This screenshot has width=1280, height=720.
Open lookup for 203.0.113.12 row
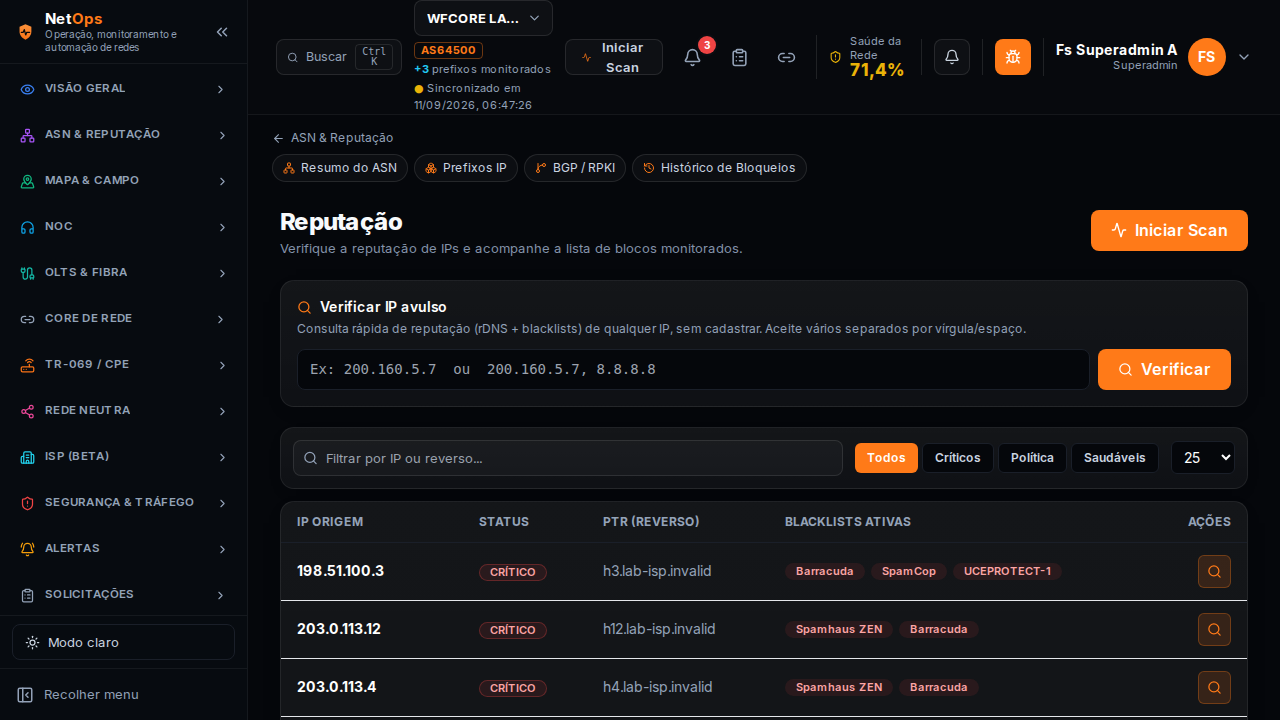tap(1214, 630)
